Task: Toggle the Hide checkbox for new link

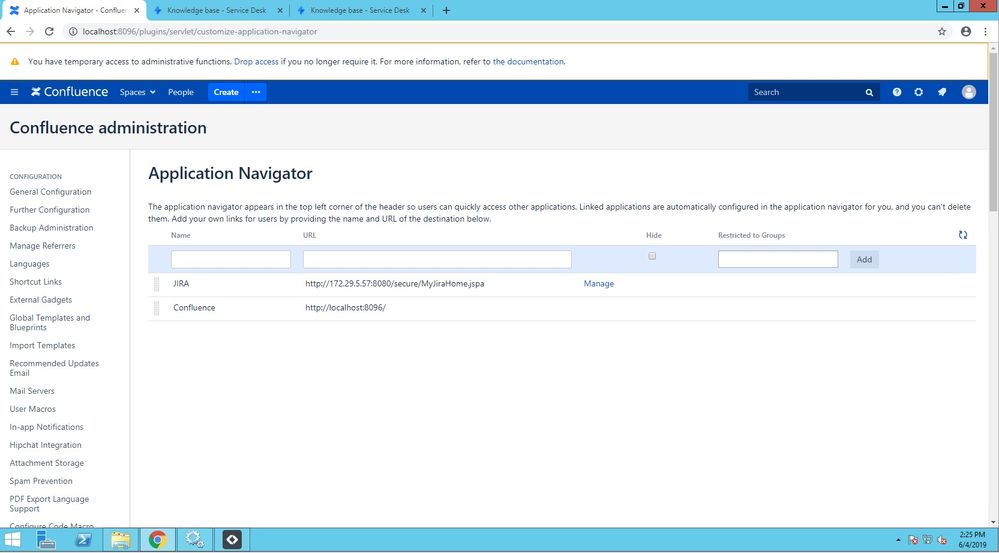Action: point(652,256)
